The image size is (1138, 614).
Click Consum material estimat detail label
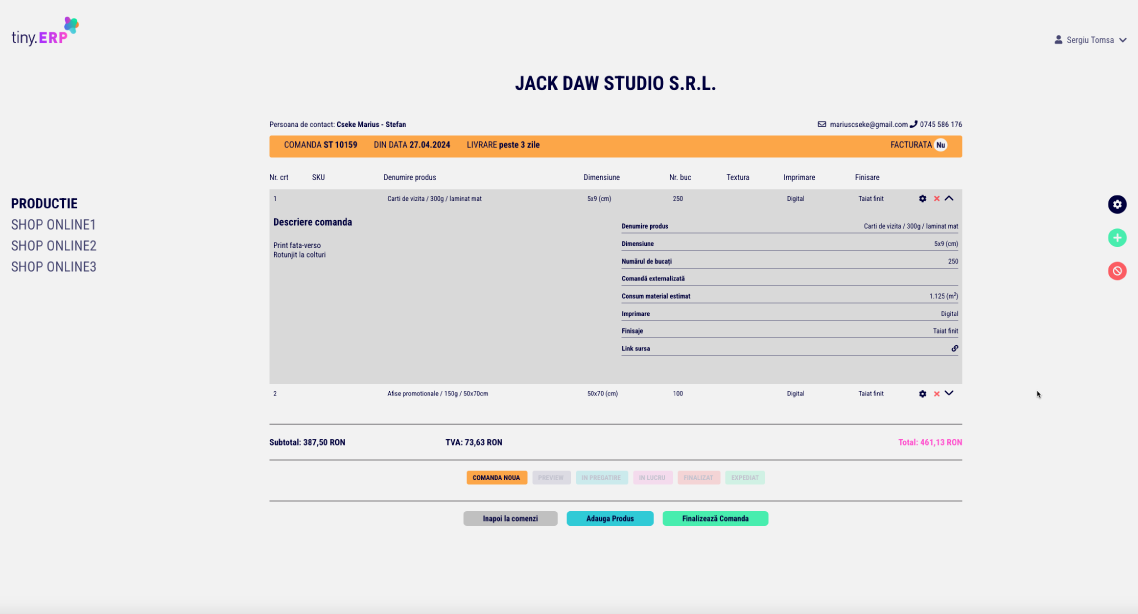(x=656, y=296)
